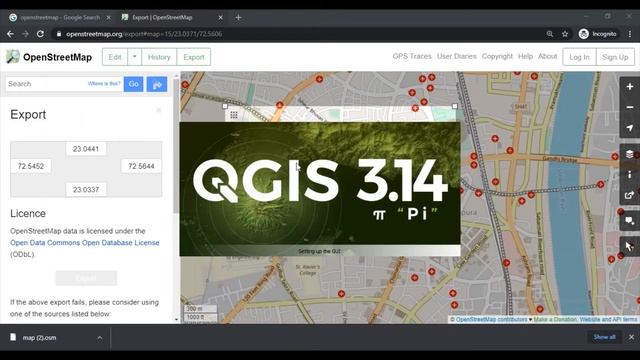Select the Export | OpenStreetMap tab
The height and width of the screenshot is (360, 640).
coord(171,18)
